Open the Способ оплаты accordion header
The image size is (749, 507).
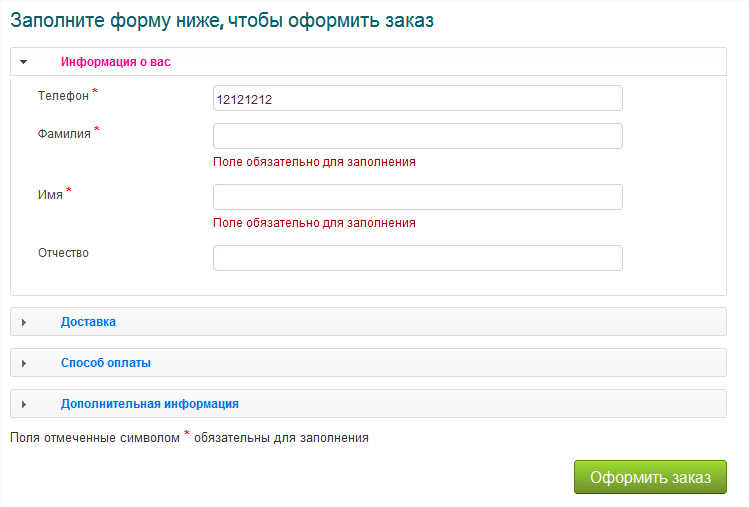(x=106, y=363)
